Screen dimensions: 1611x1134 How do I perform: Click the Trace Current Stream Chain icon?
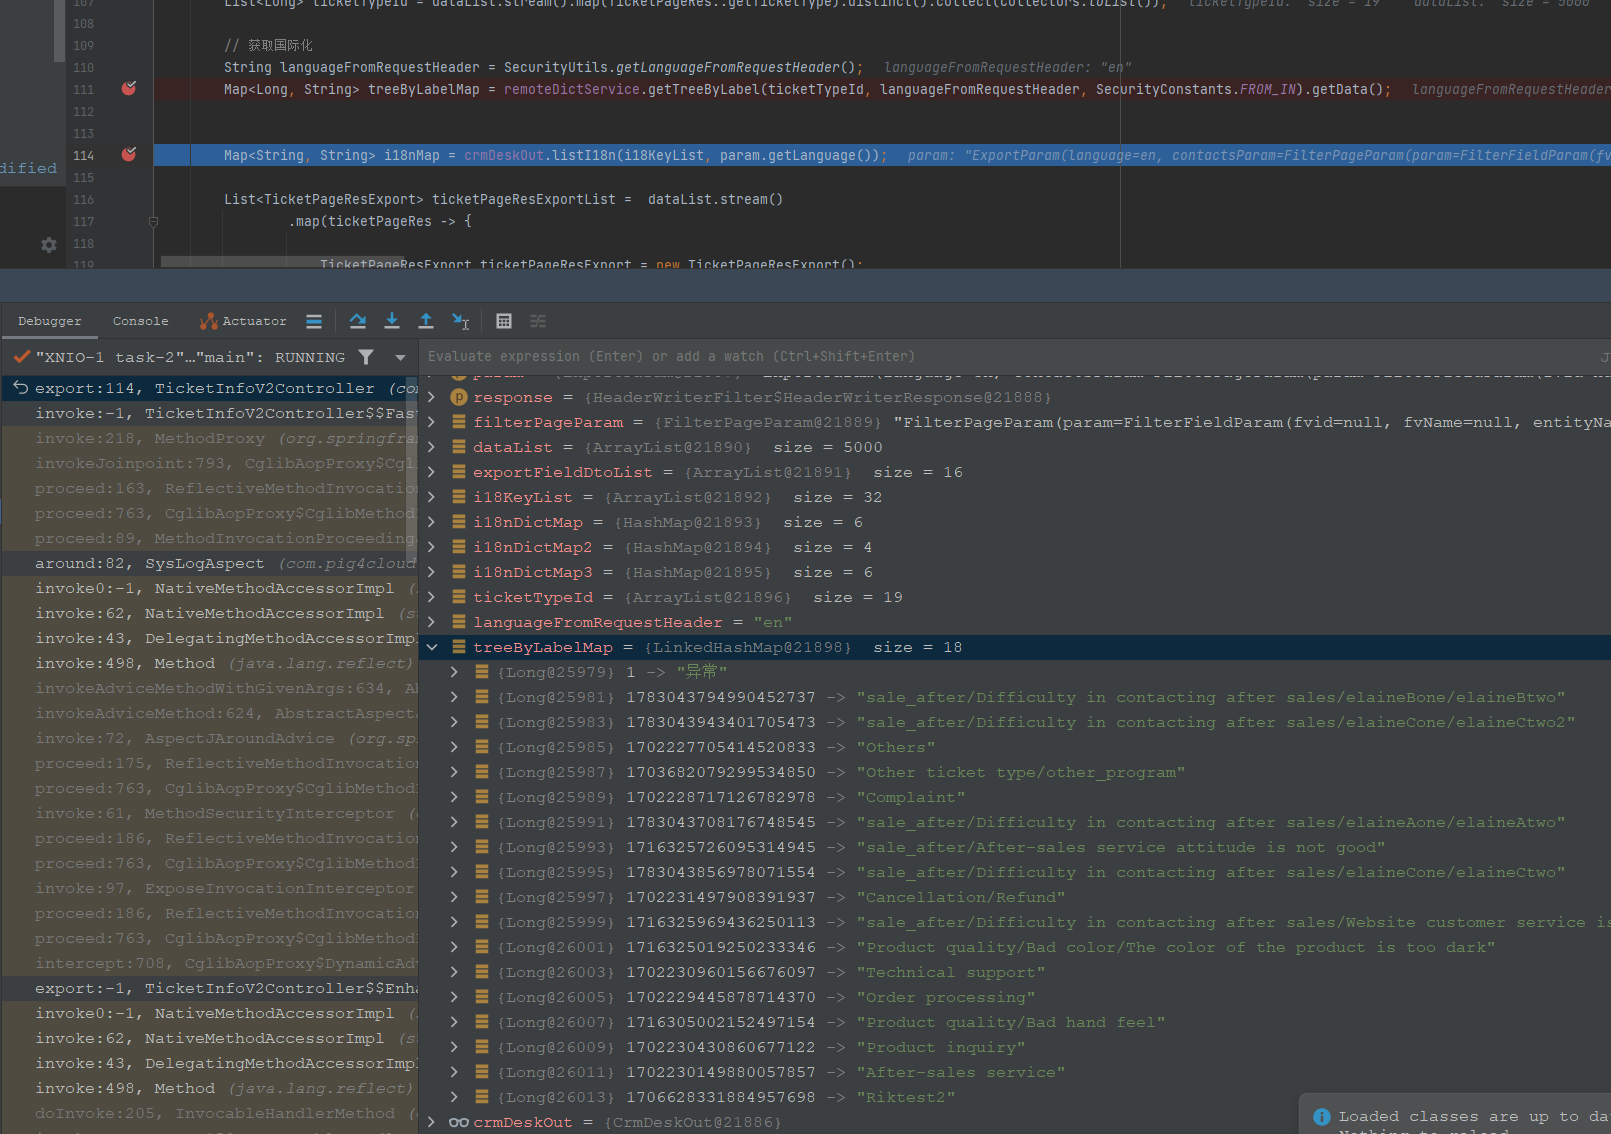point(538,321)
